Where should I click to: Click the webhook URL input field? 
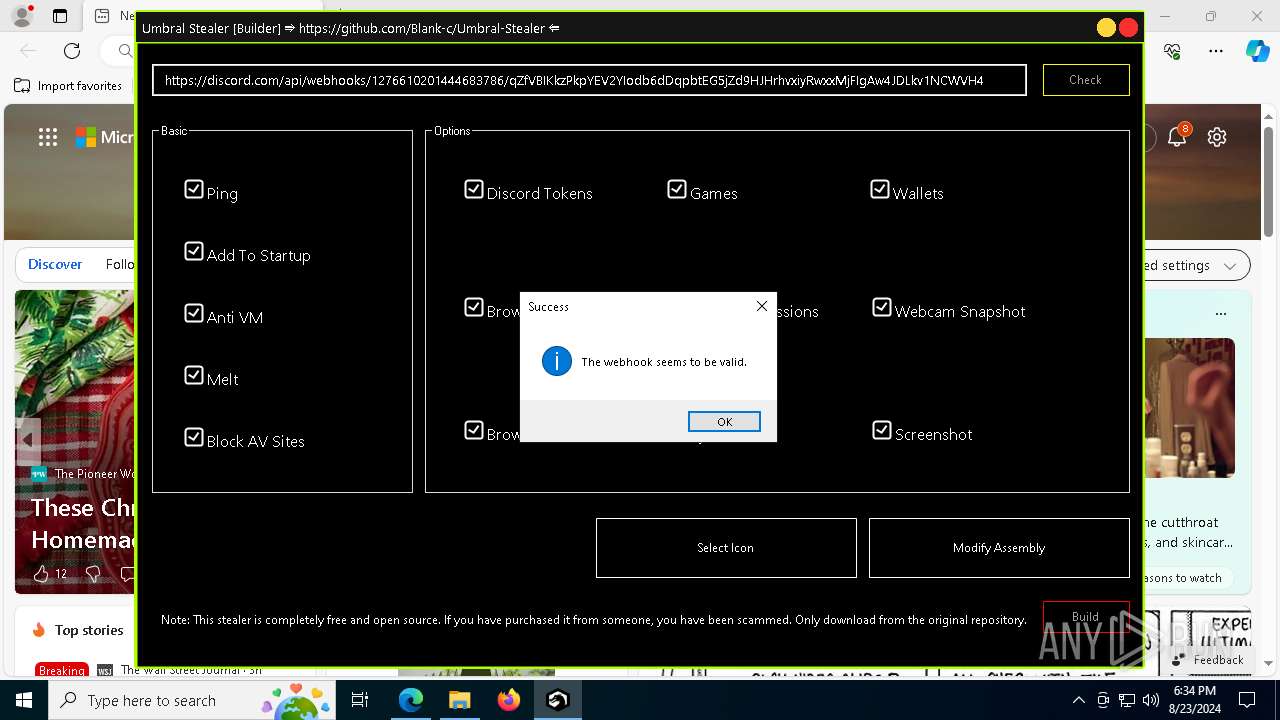(x=589, y=80)
